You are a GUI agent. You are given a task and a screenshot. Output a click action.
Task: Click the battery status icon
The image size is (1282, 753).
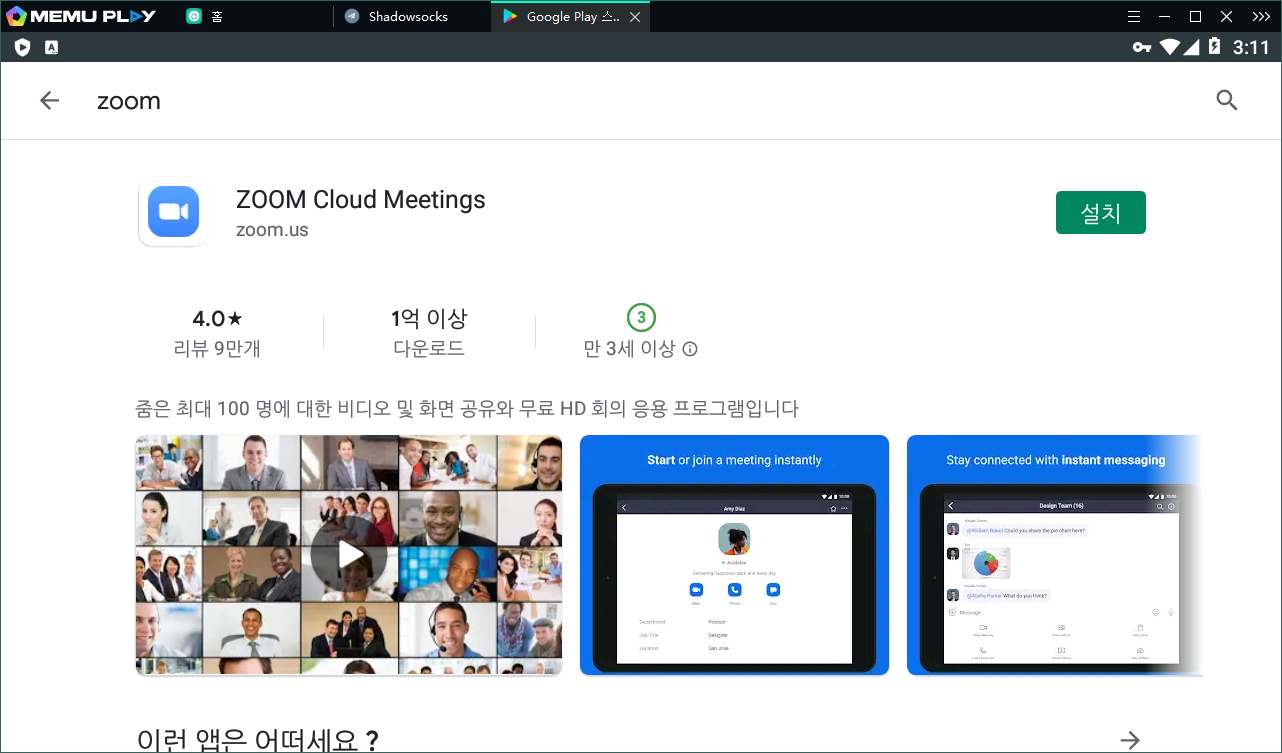(x=1214, y=47)
